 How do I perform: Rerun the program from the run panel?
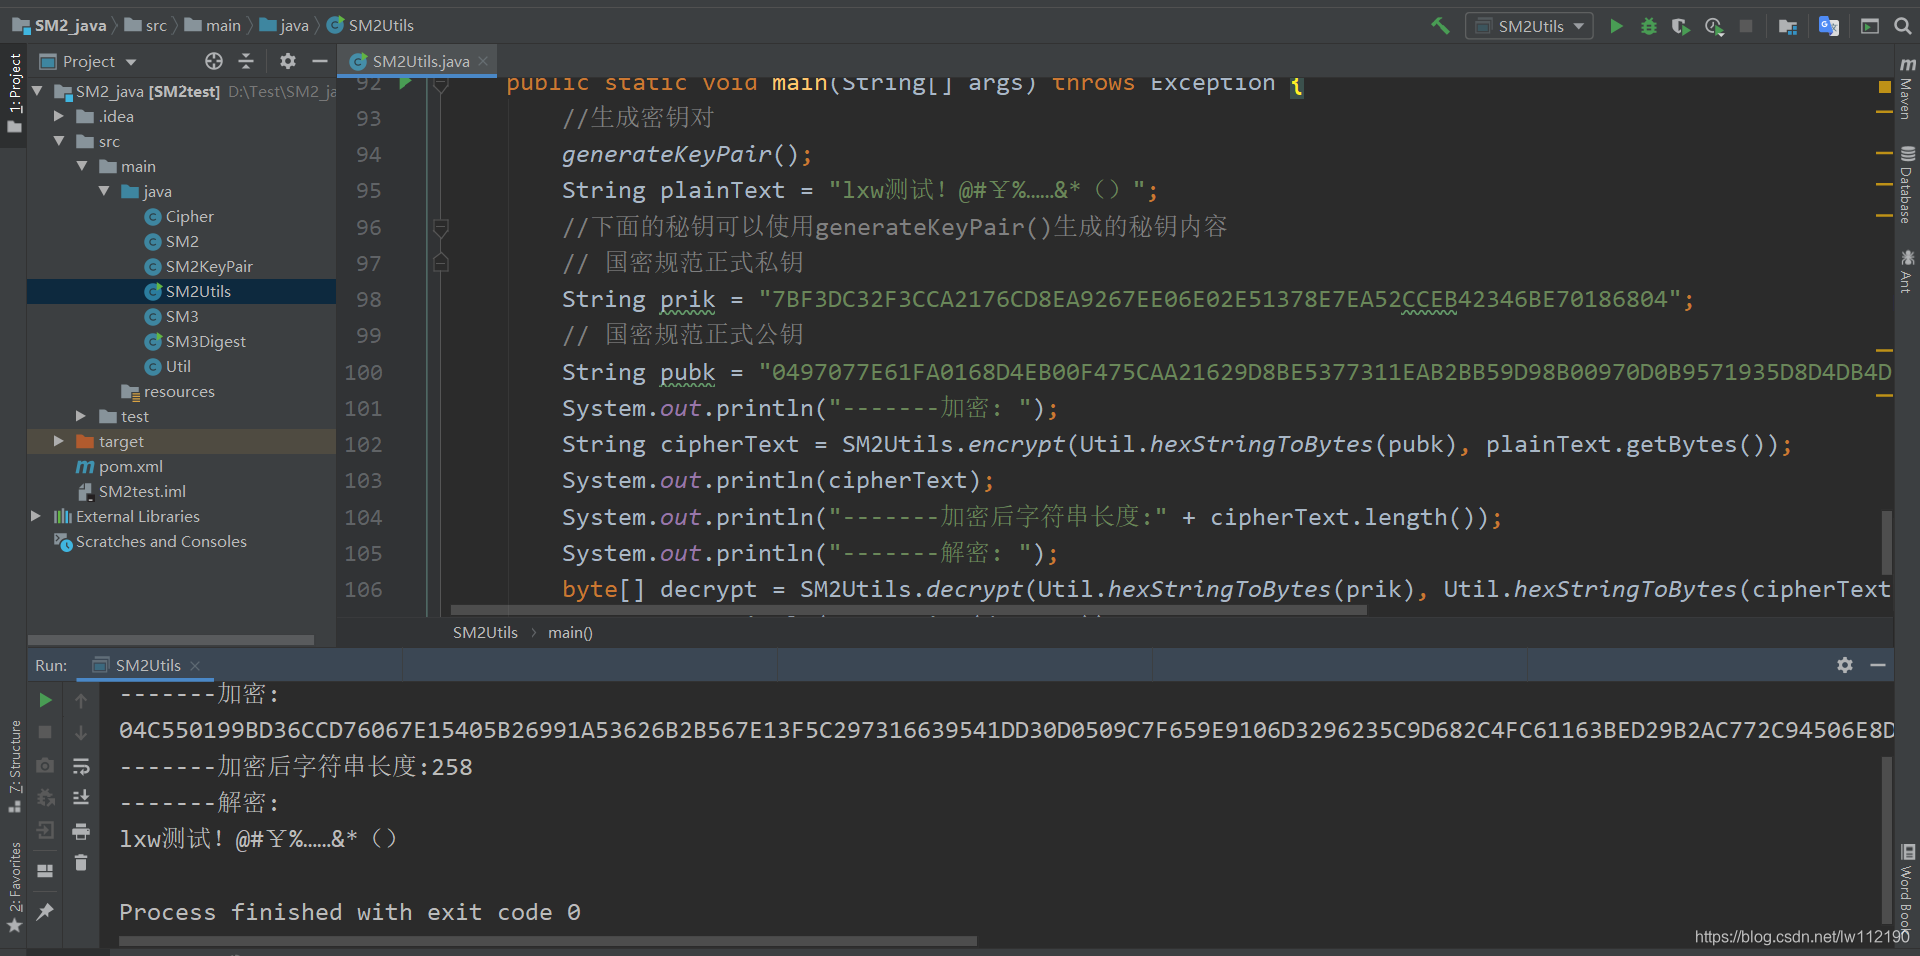click(44, 701)
